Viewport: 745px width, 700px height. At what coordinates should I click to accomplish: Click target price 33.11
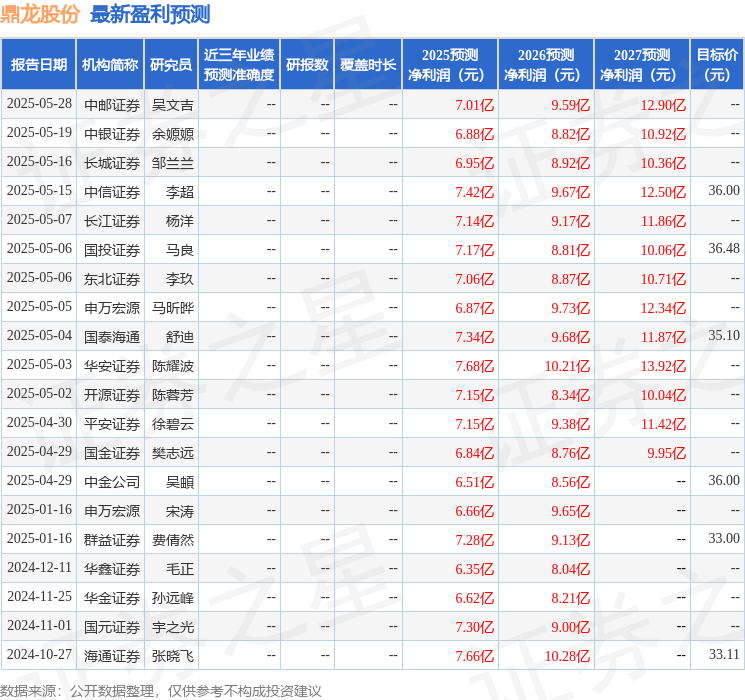coord(724,654)
